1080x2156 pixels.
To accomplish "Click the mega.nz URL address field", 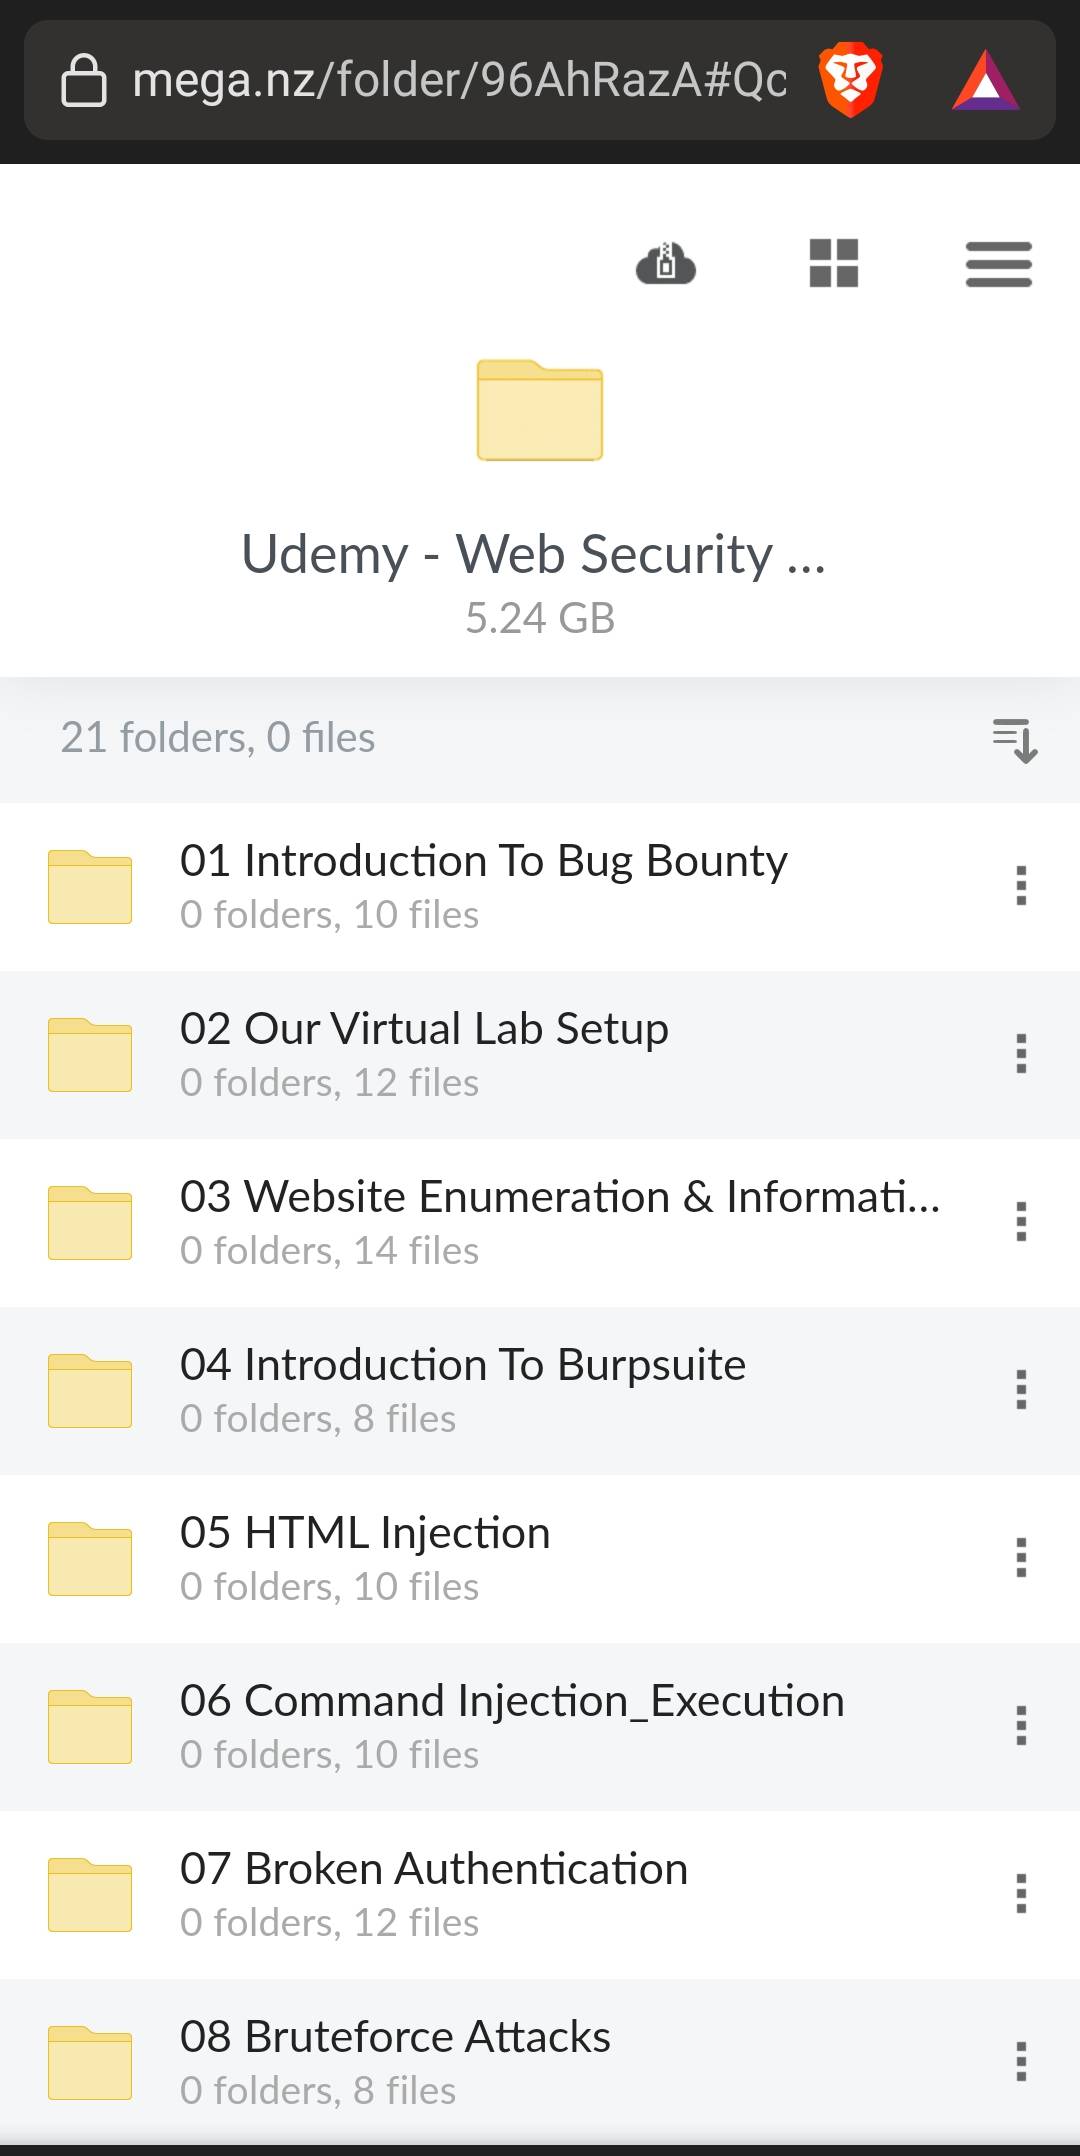I will point(459,80).
